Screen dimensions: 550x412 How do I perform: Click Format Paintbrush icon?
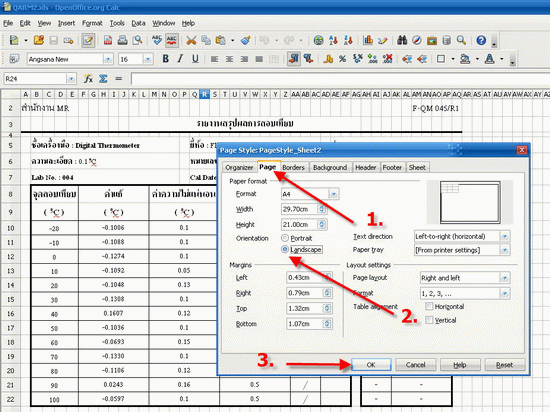coord(245,40)
